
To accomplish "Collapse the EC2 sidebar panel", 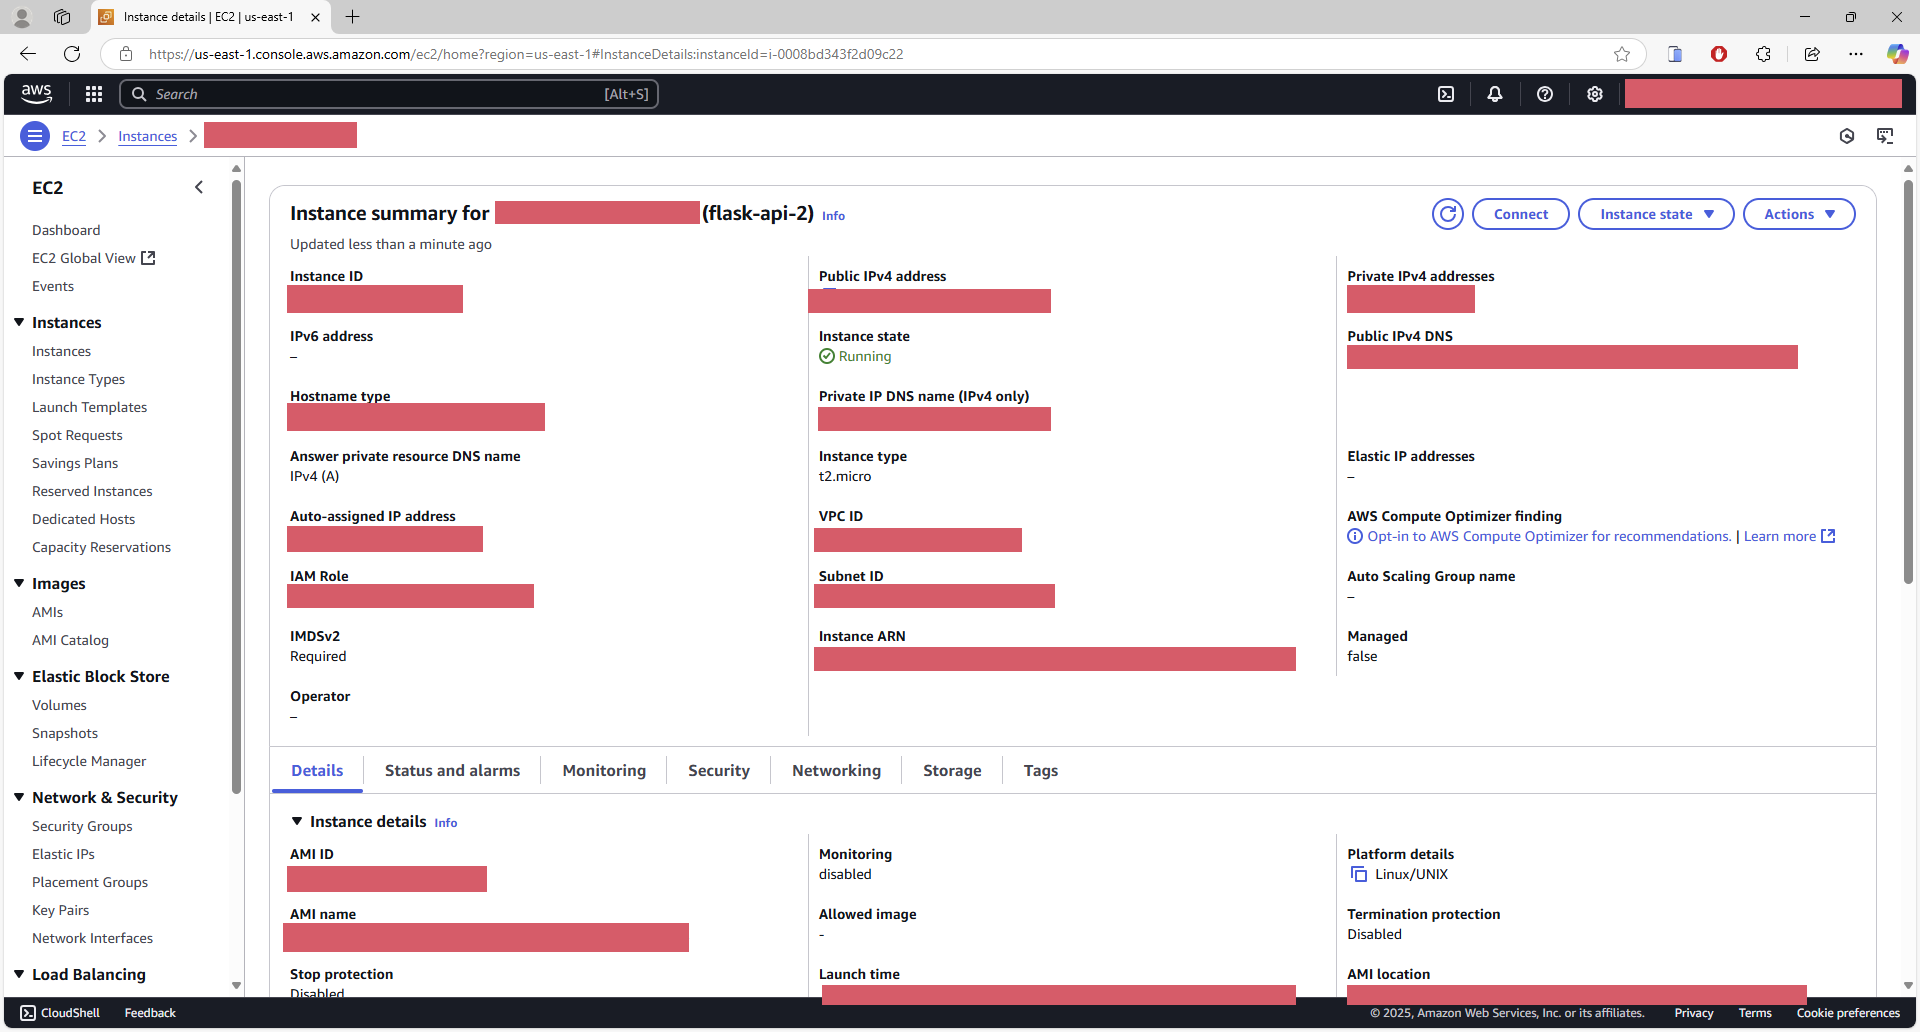I will [x=199, y=188].
